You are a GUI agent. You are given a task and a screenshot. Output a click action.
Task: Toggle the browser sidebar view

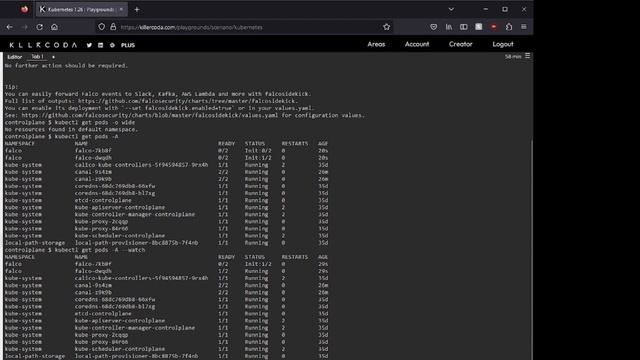[x=463, y=27]
